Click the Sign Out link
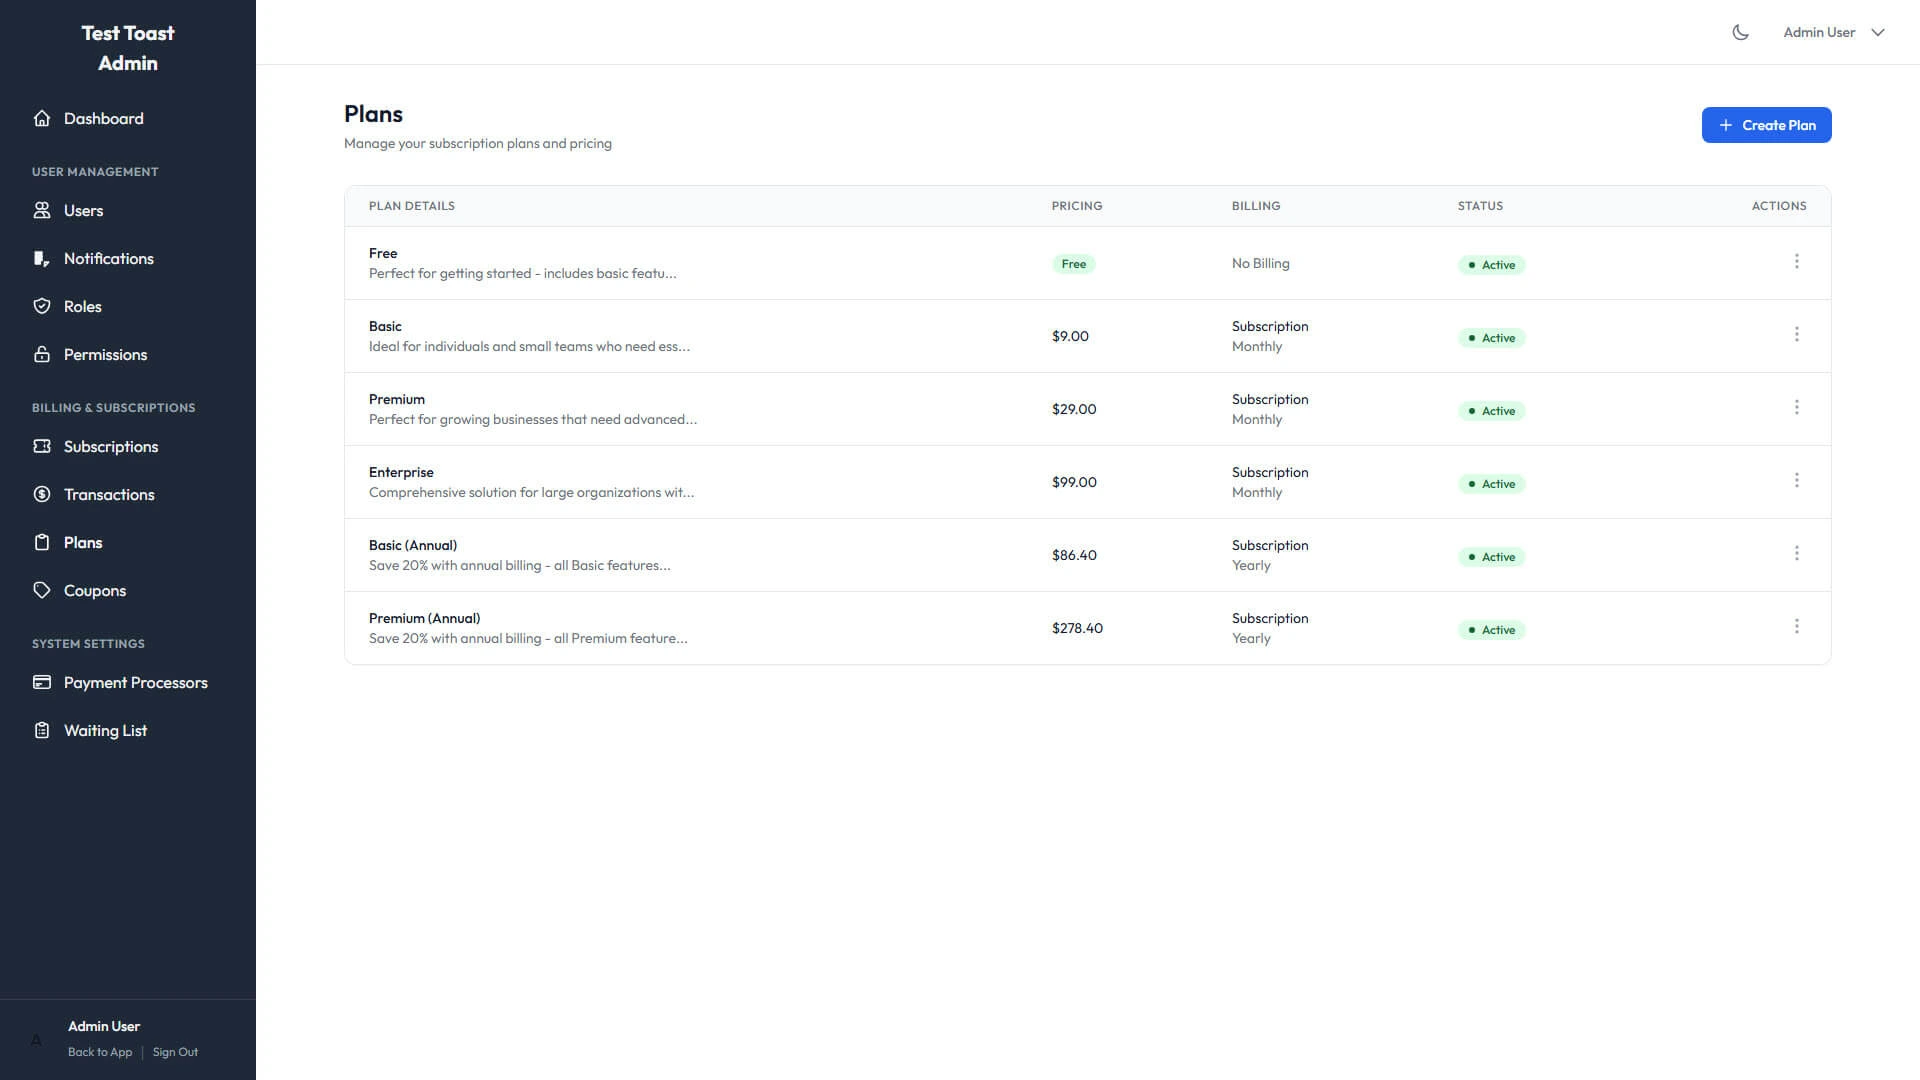Screen dimensions: 1920x1080 (175, 1052)
